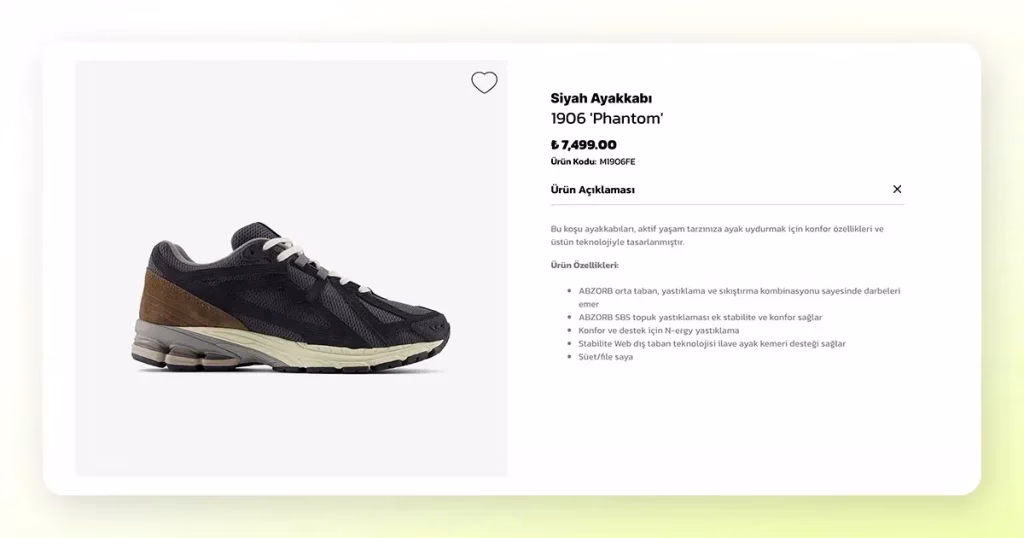
Task: Click the ₺7,499.00 price
Action: pyautogui.click(x=583, y=145)
